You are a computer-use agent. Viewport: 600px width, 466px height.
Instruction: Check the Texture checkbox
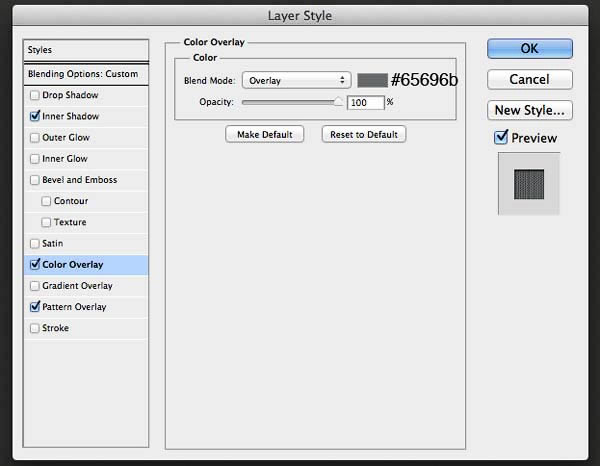pyautogui.click(x=46, y=222)
